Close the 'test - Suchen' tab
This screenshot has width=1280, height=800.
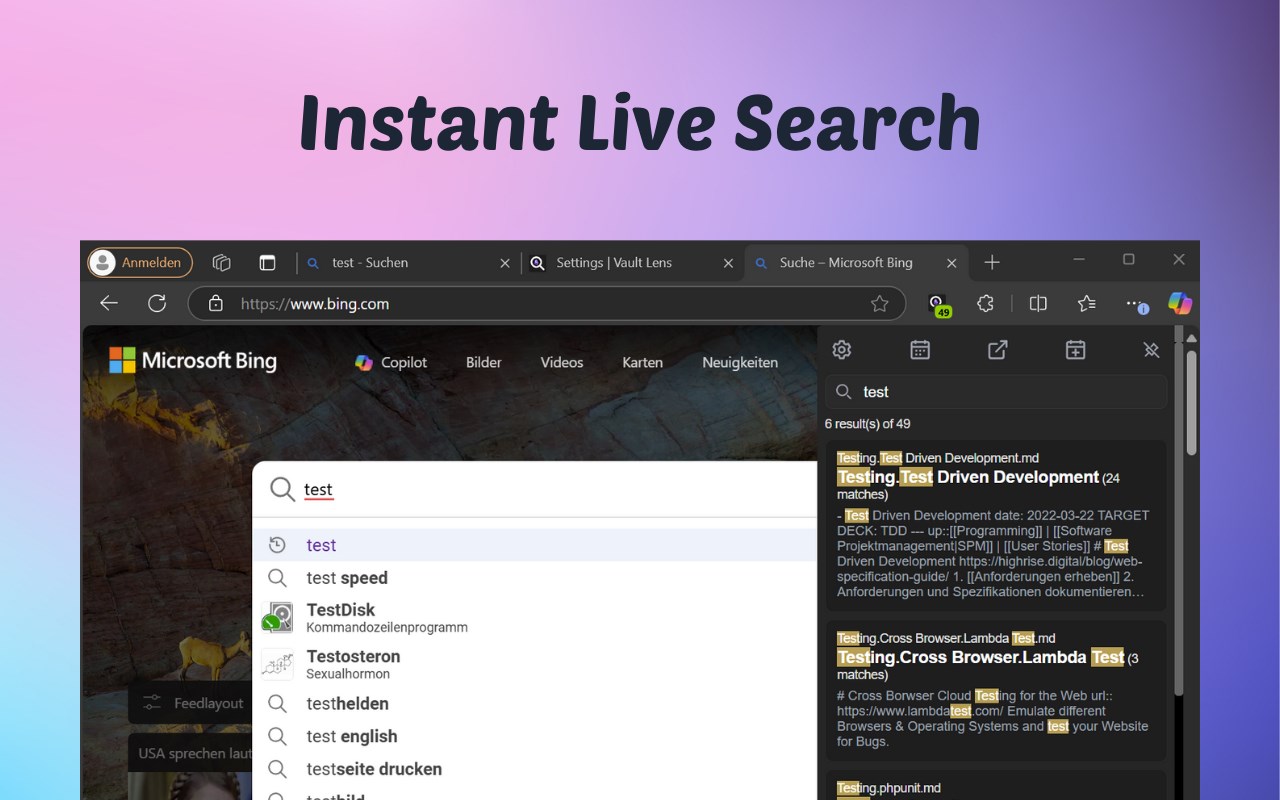(x=504, y=263)
